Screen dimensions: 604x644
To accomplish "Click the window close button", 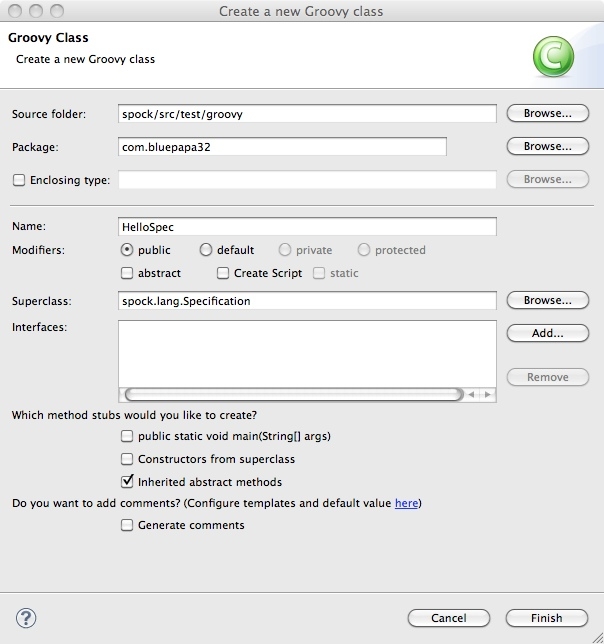I will coord(15,11).
